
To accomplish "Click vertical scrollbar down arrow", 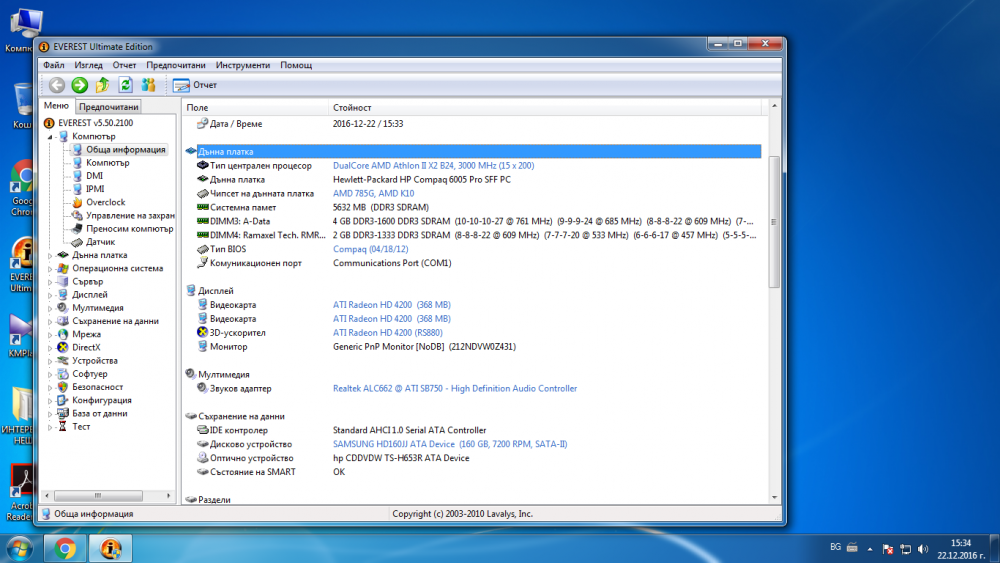I will pos(774,497).
